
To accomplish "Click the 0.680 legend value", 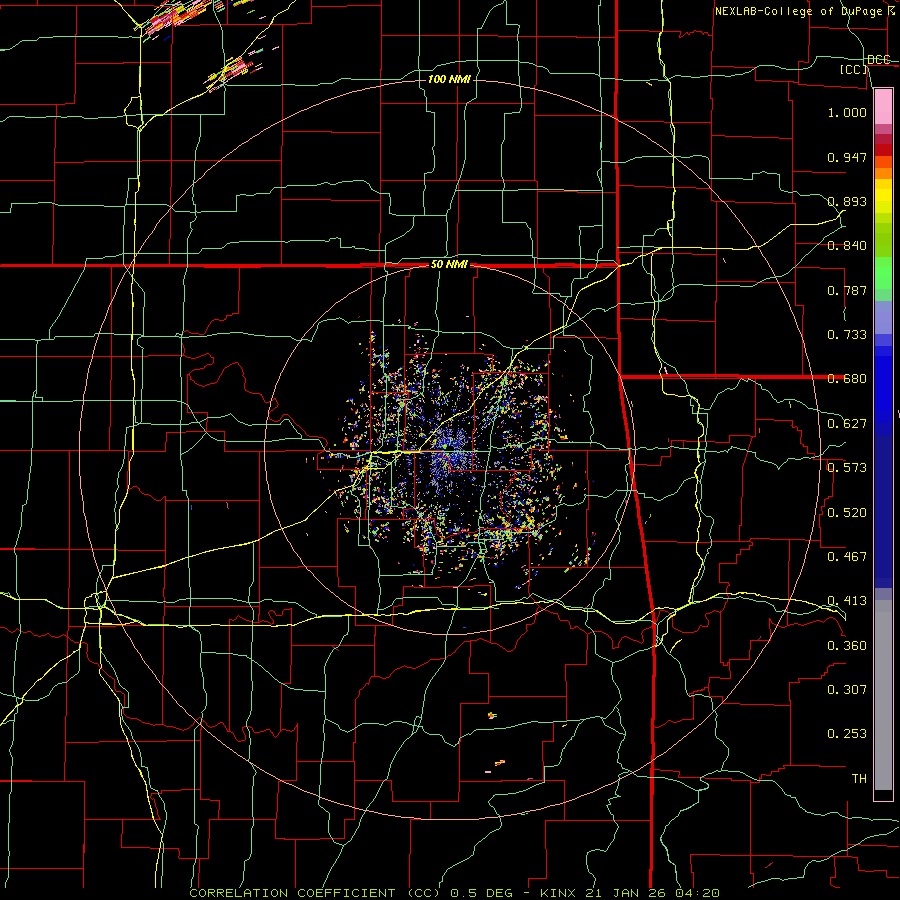I will (847, 379).
